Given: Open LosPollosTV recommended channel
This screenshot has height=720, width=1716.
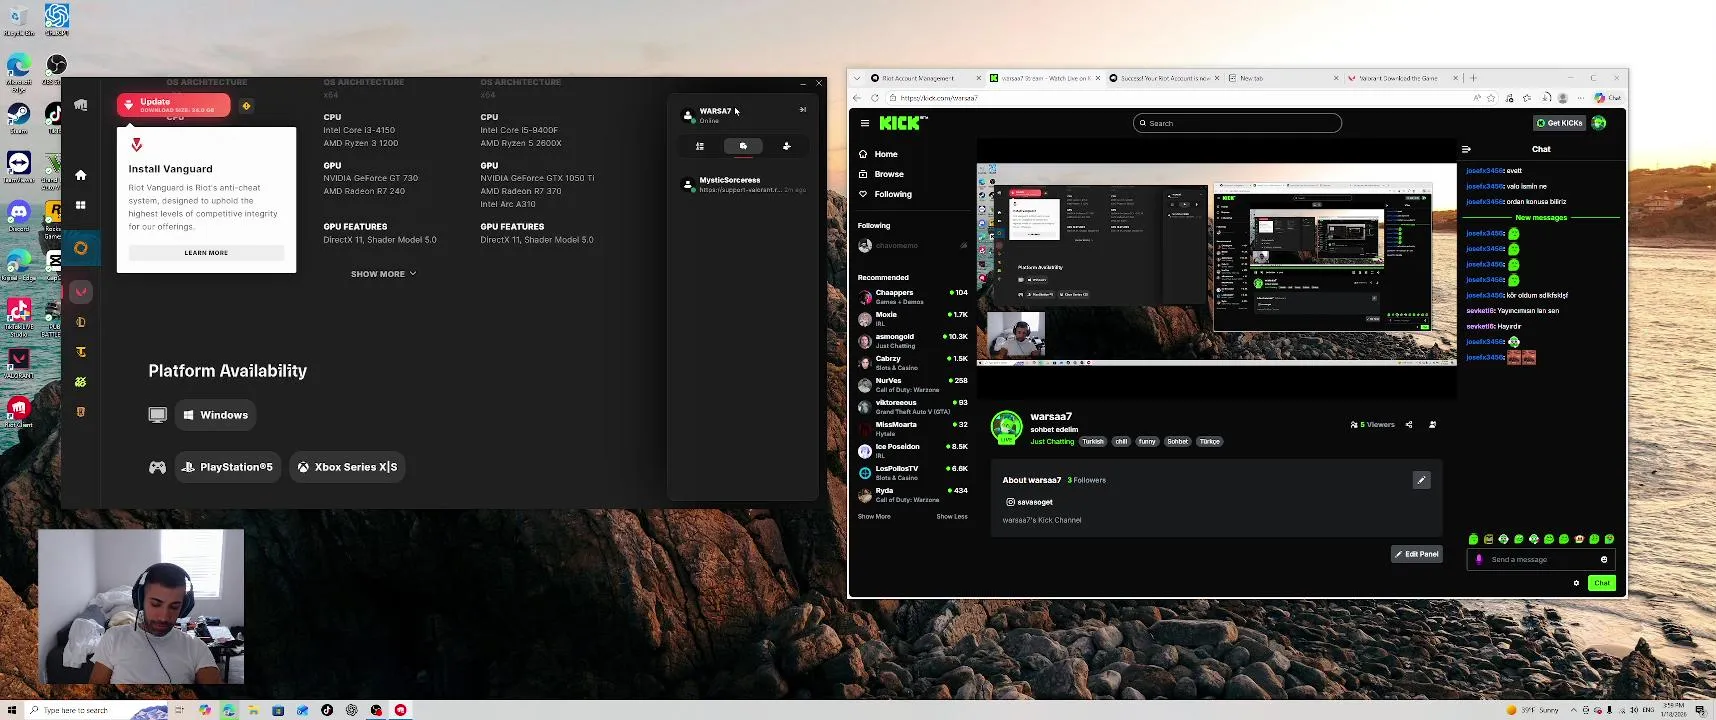Looking at the screenshot, I should pyautogui.click(x=912, y=473).
